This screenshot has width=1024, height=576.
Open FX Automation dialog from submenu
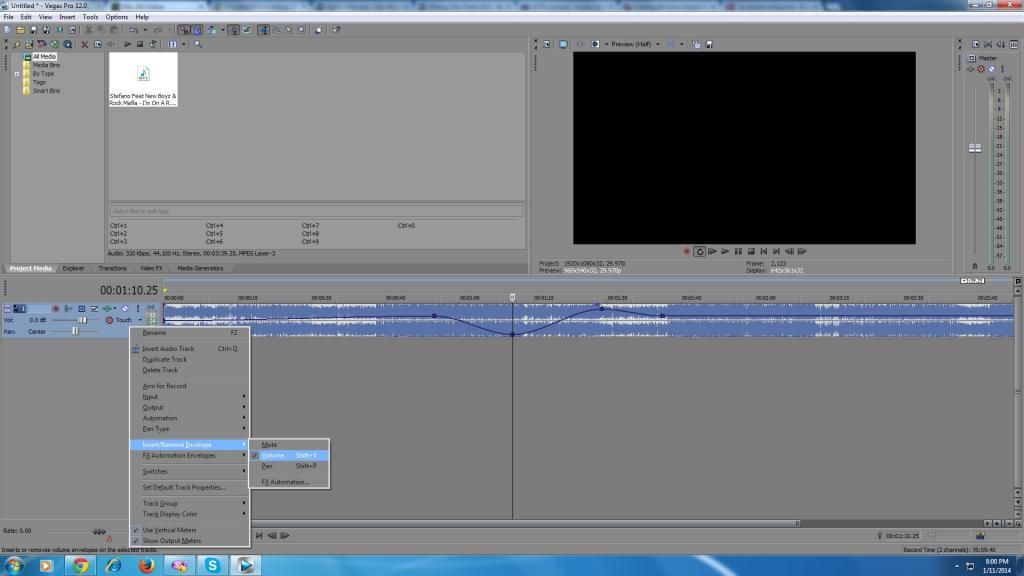pyautogui.click(x=289, y=482)
